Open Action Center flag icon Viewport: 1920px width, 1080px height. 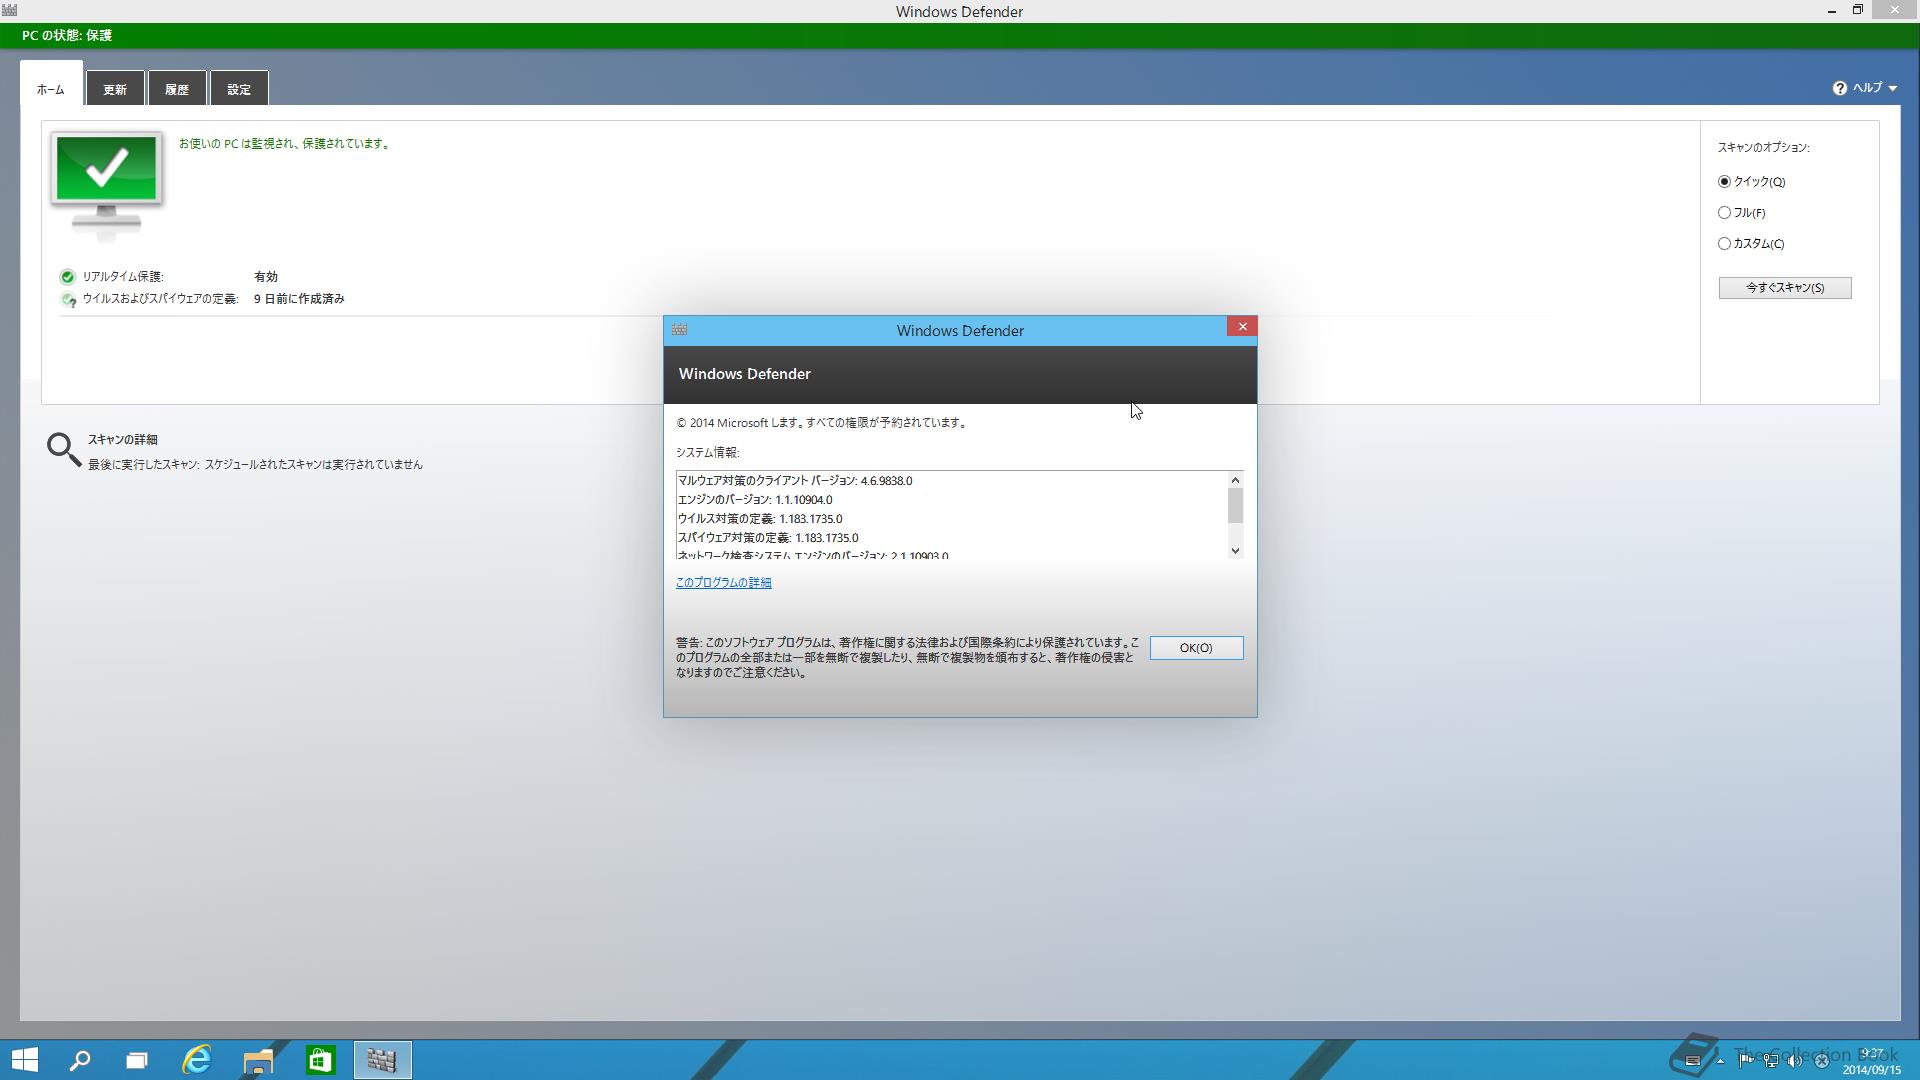click(x=1746, y=1061)
